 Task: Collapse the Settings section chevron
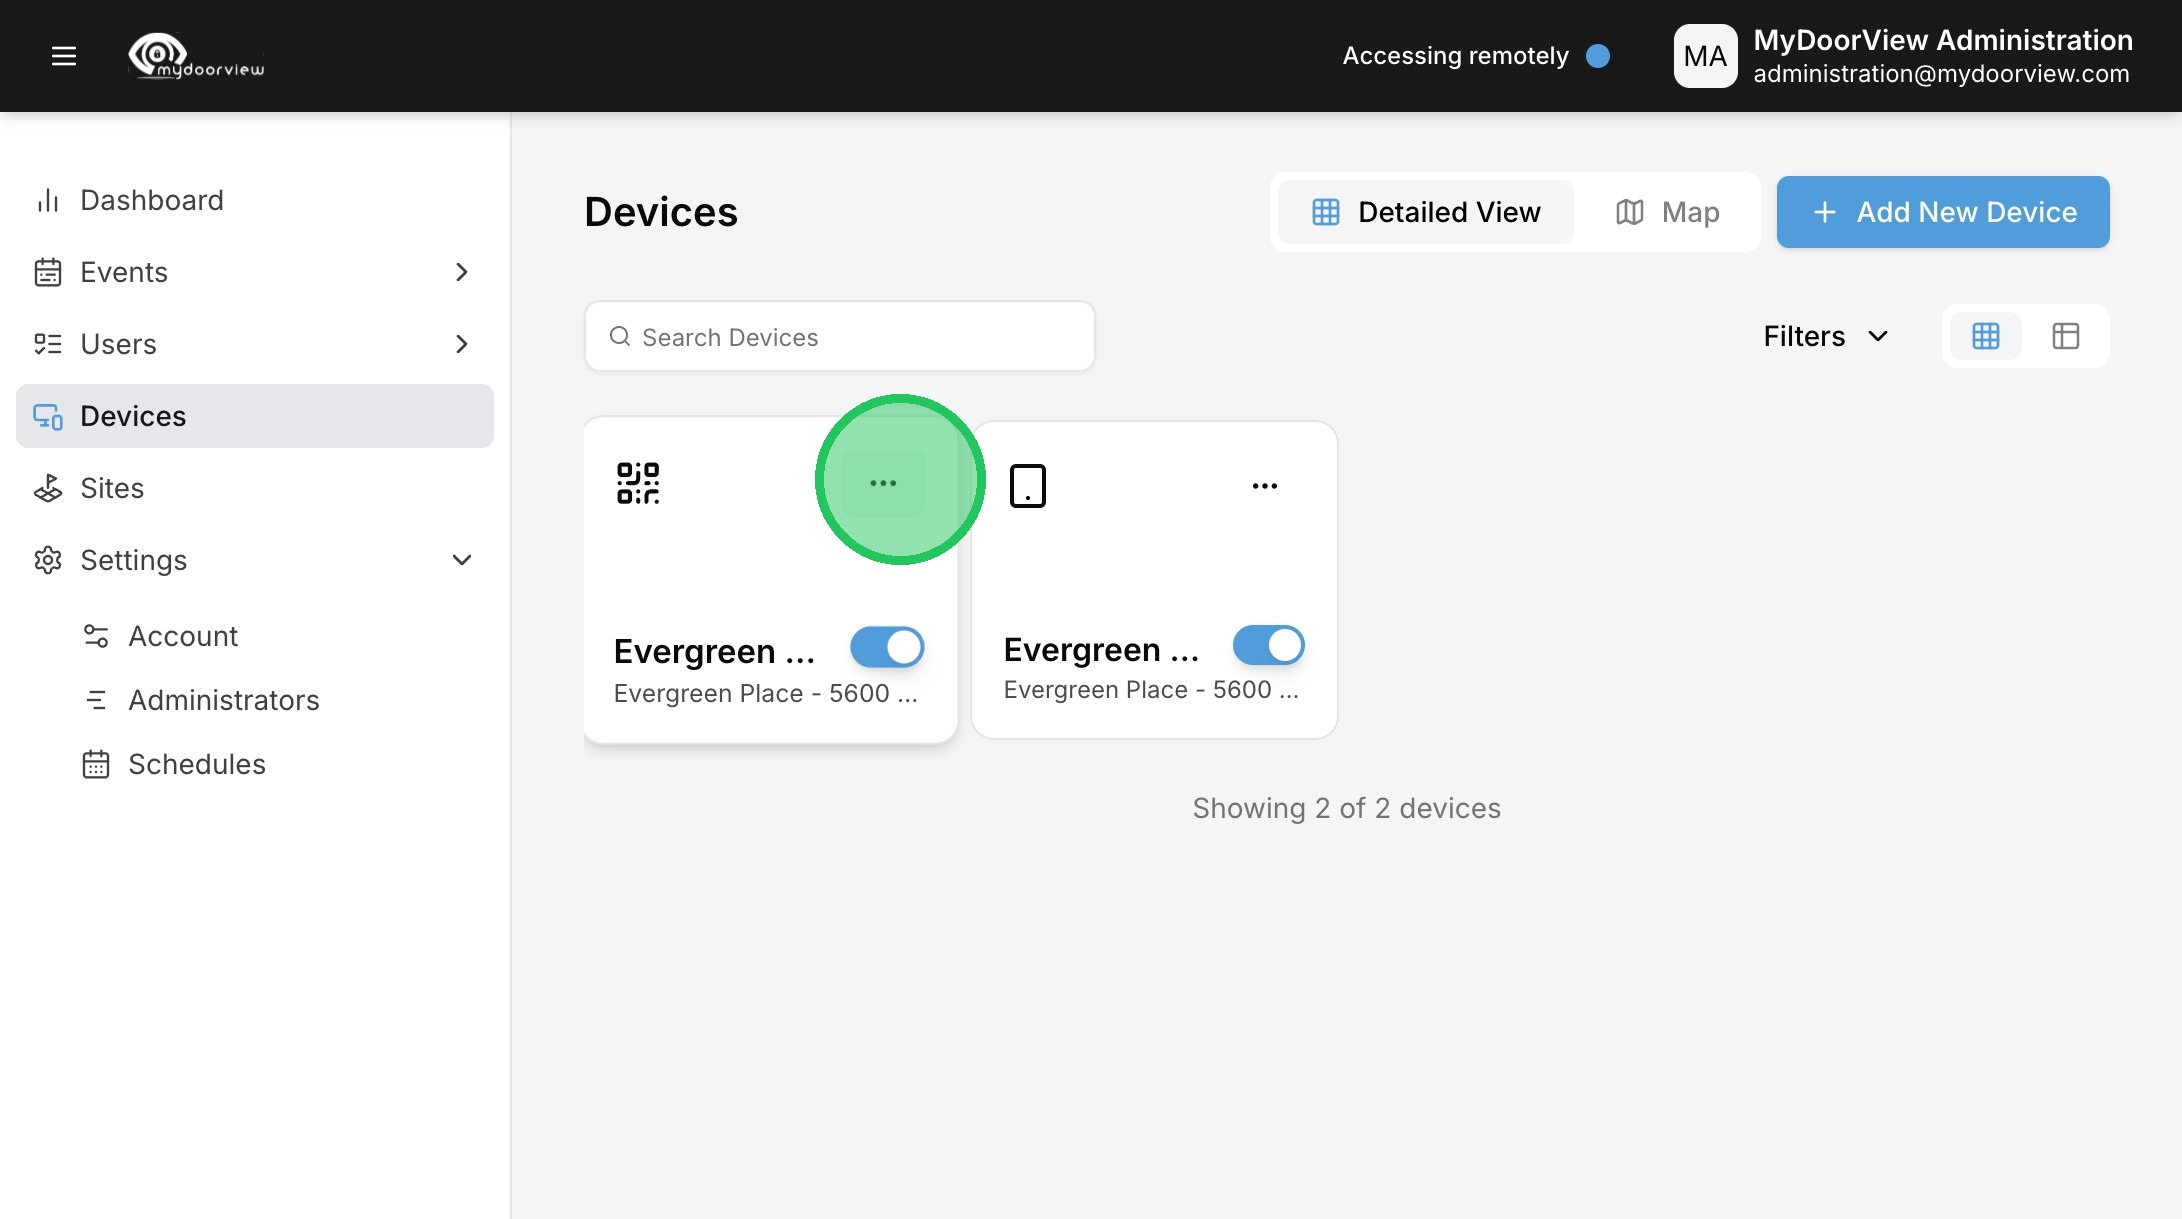(x=461, y=560)
